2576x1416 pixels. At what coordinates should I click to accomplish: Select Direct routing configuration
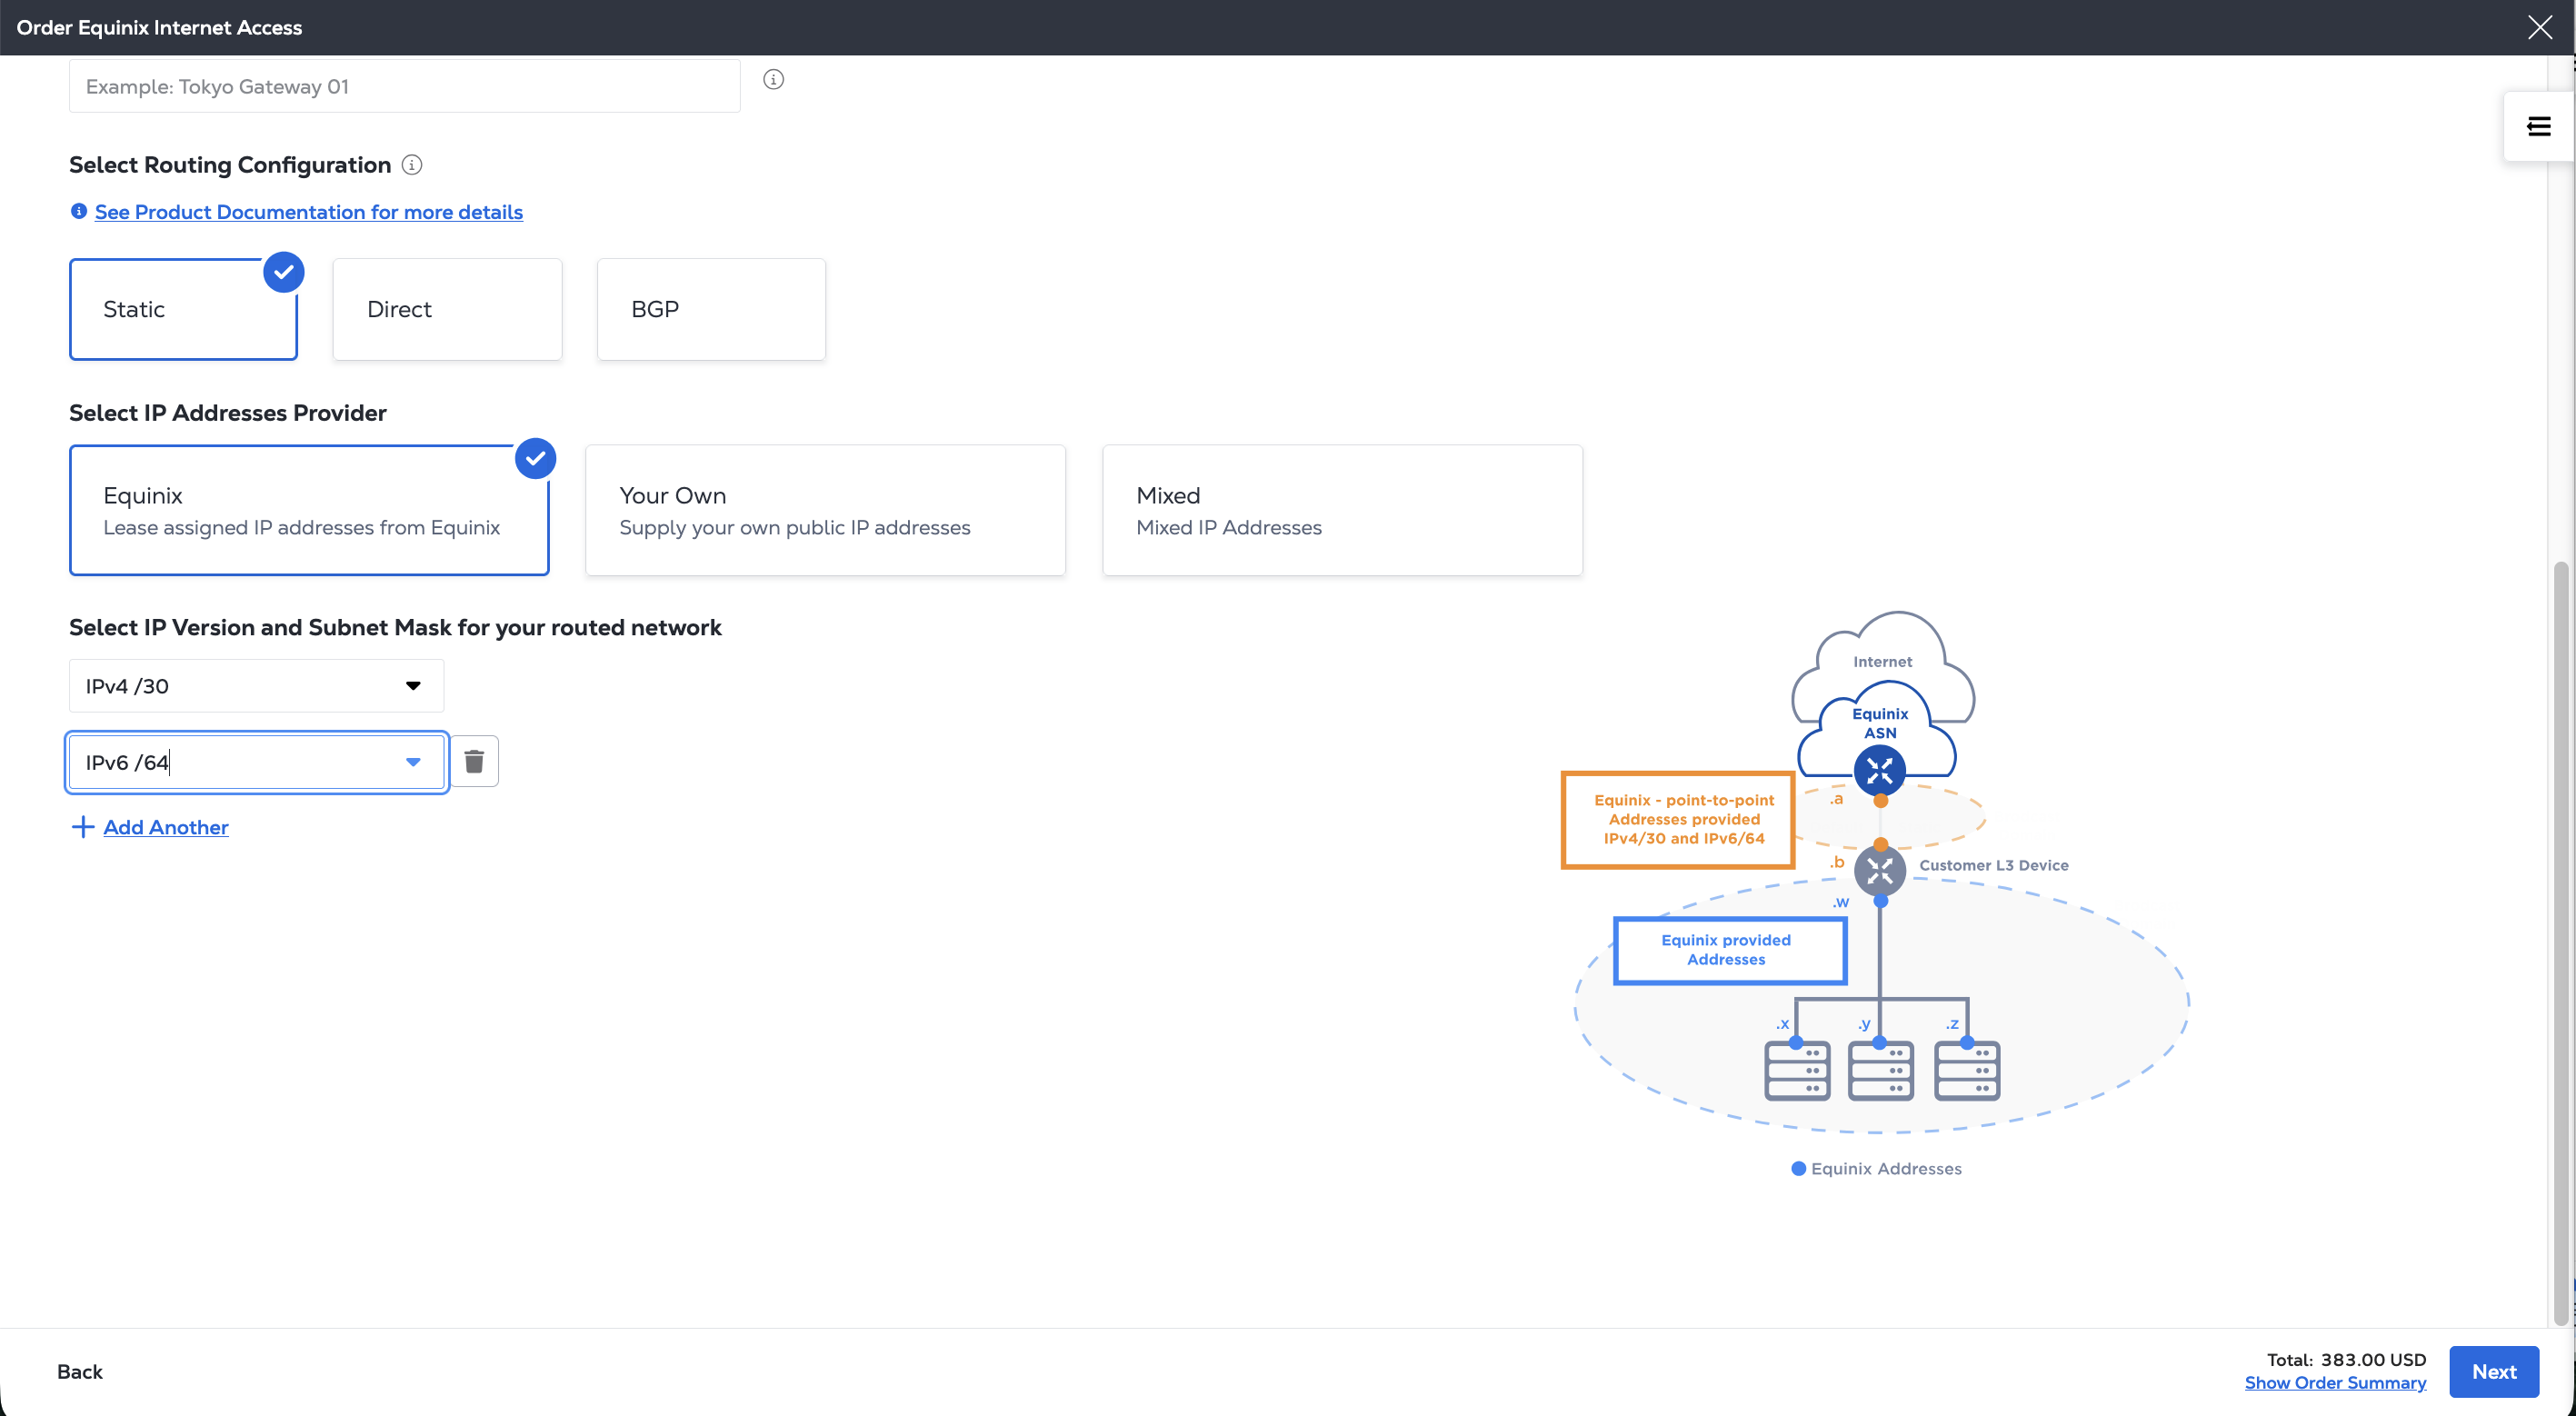coord(447,309)
